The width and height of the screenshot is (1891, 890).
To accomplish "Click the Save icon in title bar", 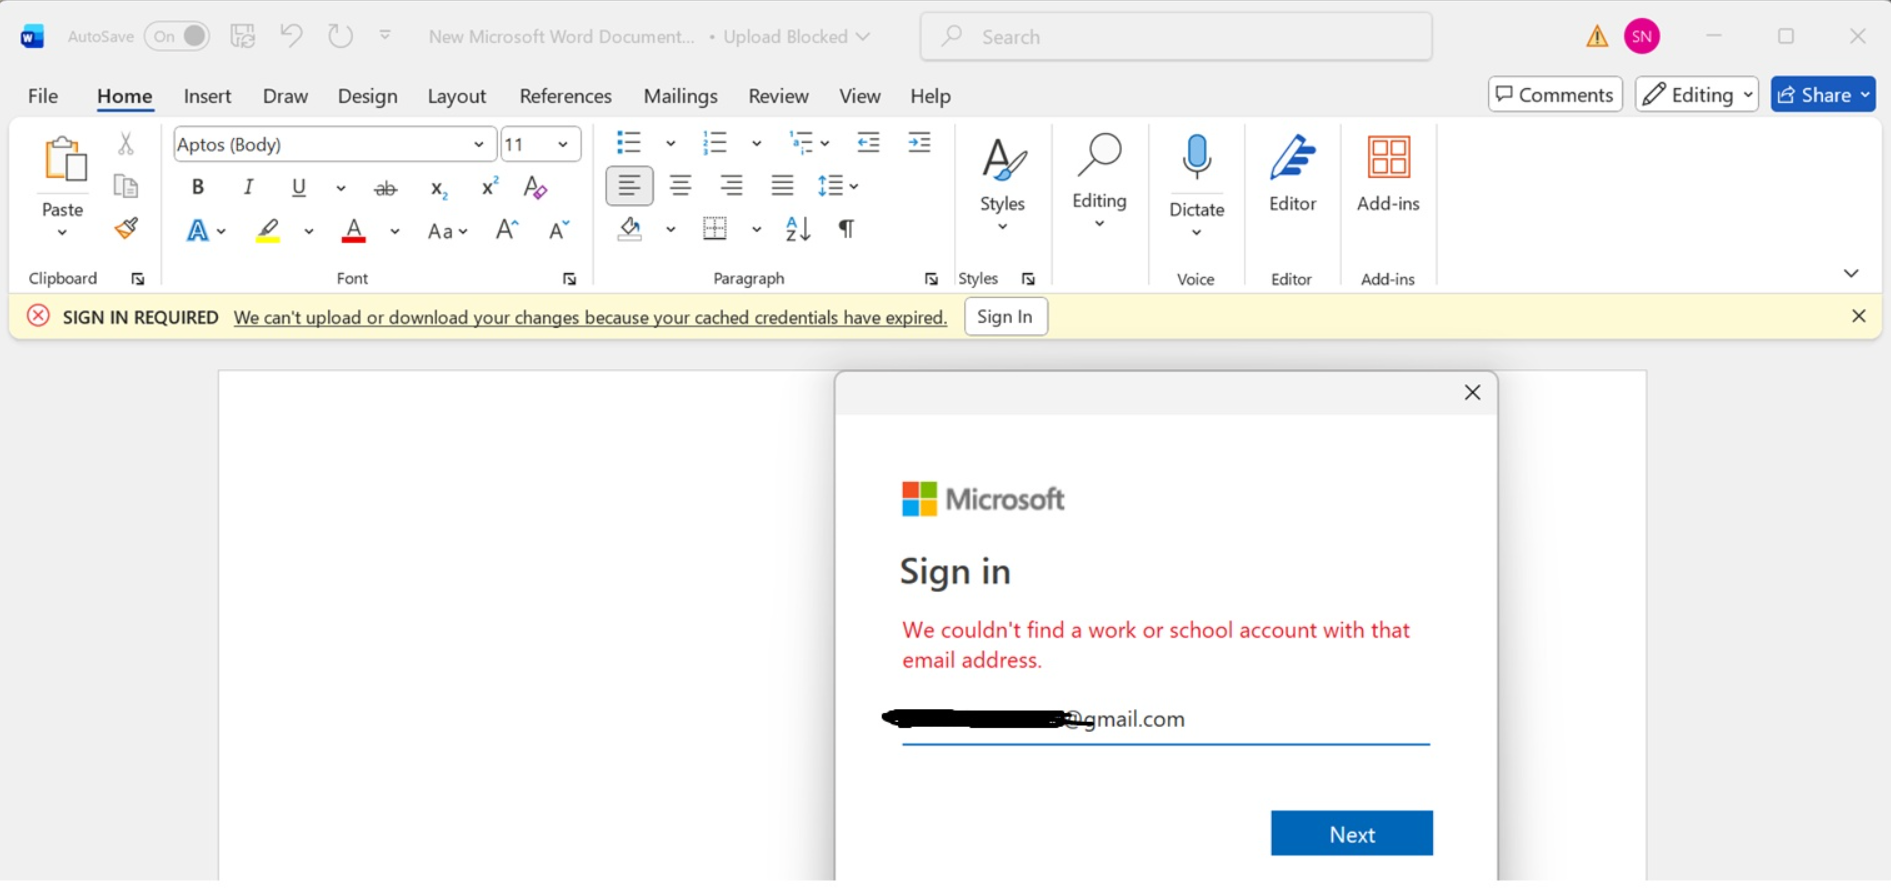I will (x=243, y=37).
